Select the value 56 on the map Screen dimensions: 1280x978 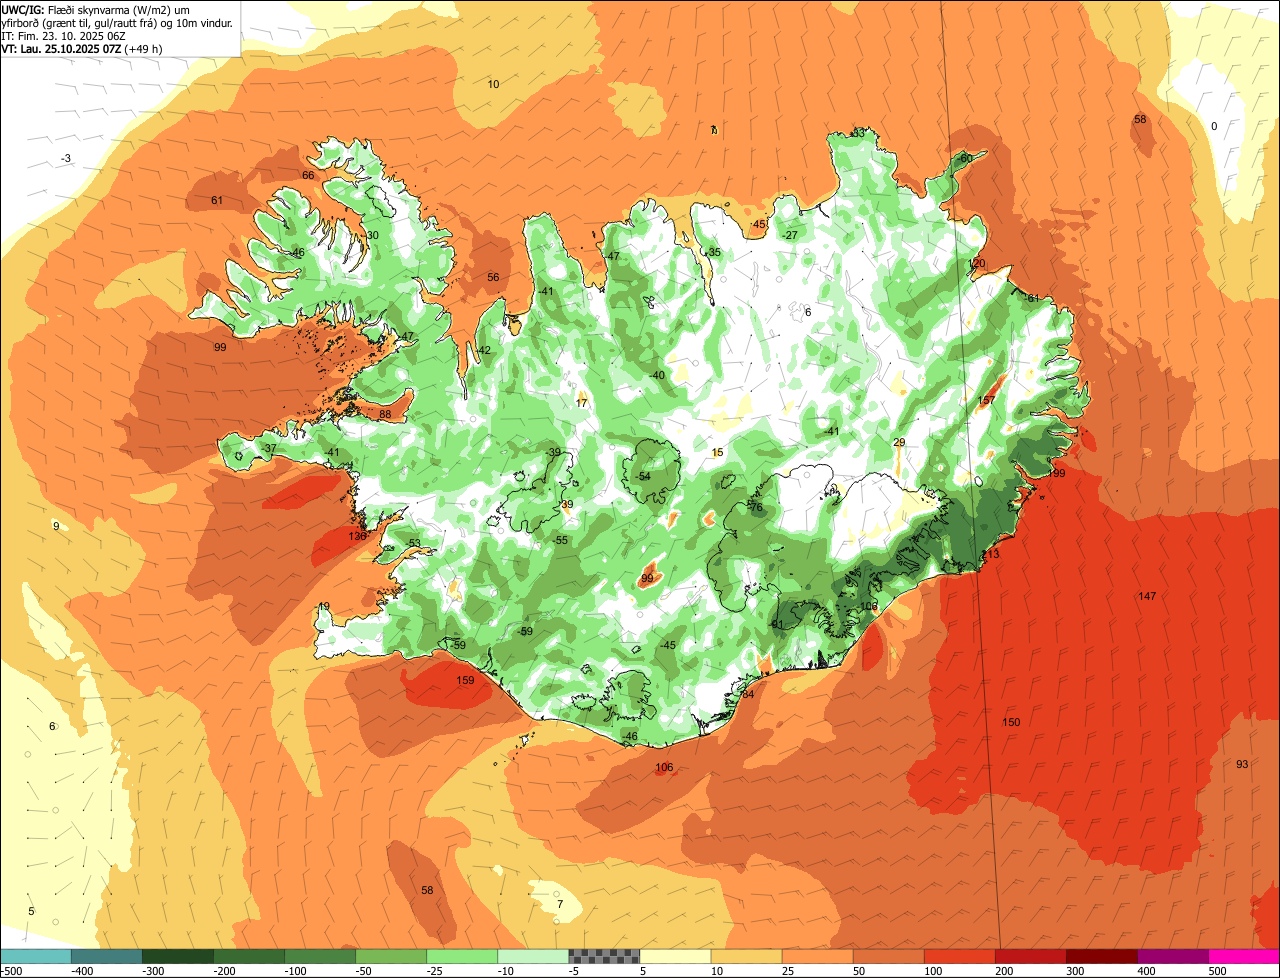click(493, 277)
